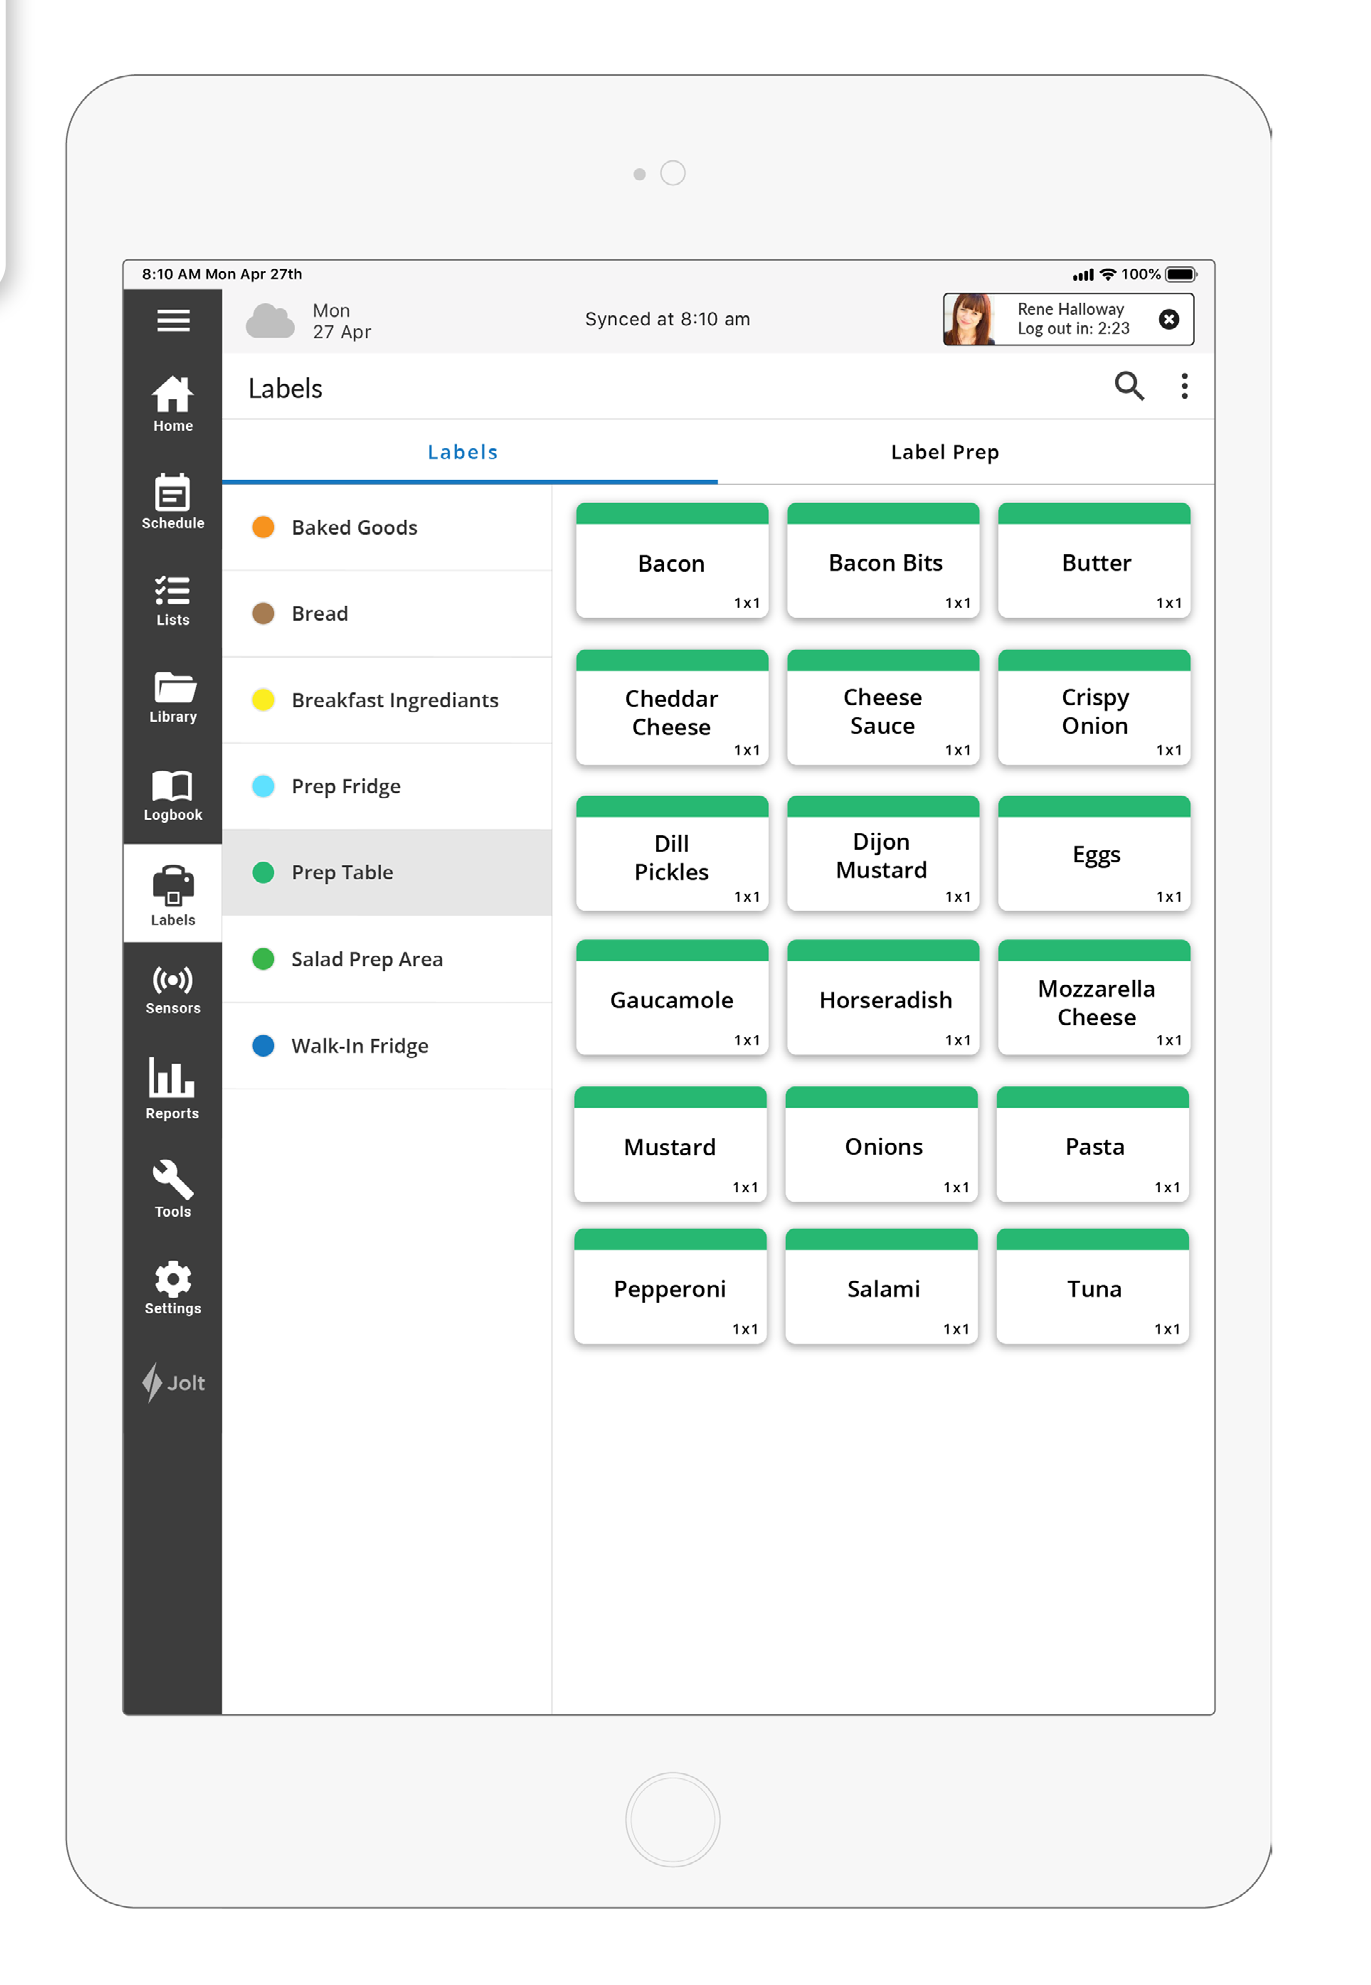Open the three-dot overflow menu
1371x1985 pixels.
pos(1185,386)
